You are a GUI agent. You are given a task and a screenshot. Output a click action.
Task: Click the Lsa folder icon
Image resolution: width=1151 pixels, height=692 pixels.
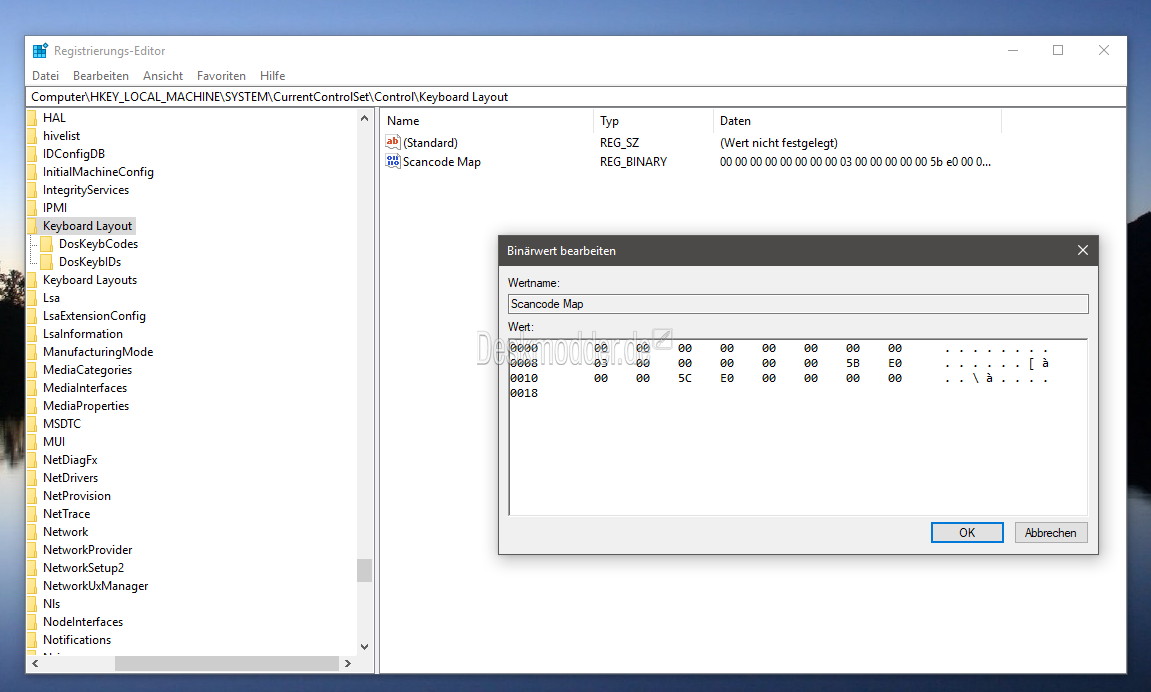click(32, 298)
